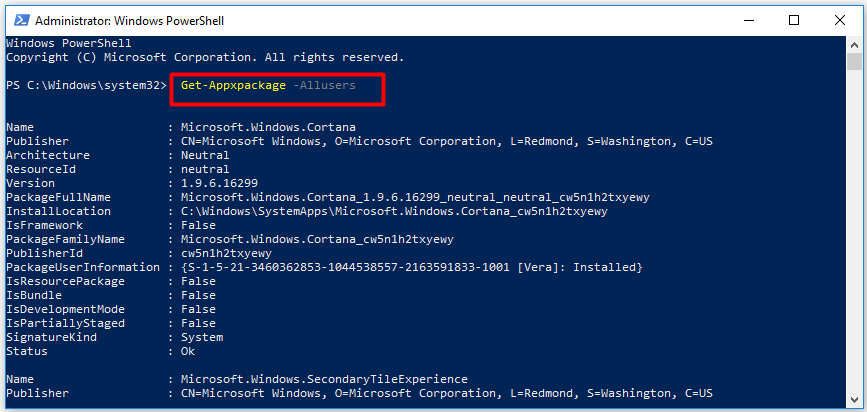The height and width of the screenshot is (412, 867).
Task: Click the SignatureKind System value
Action: coord(202,337)
